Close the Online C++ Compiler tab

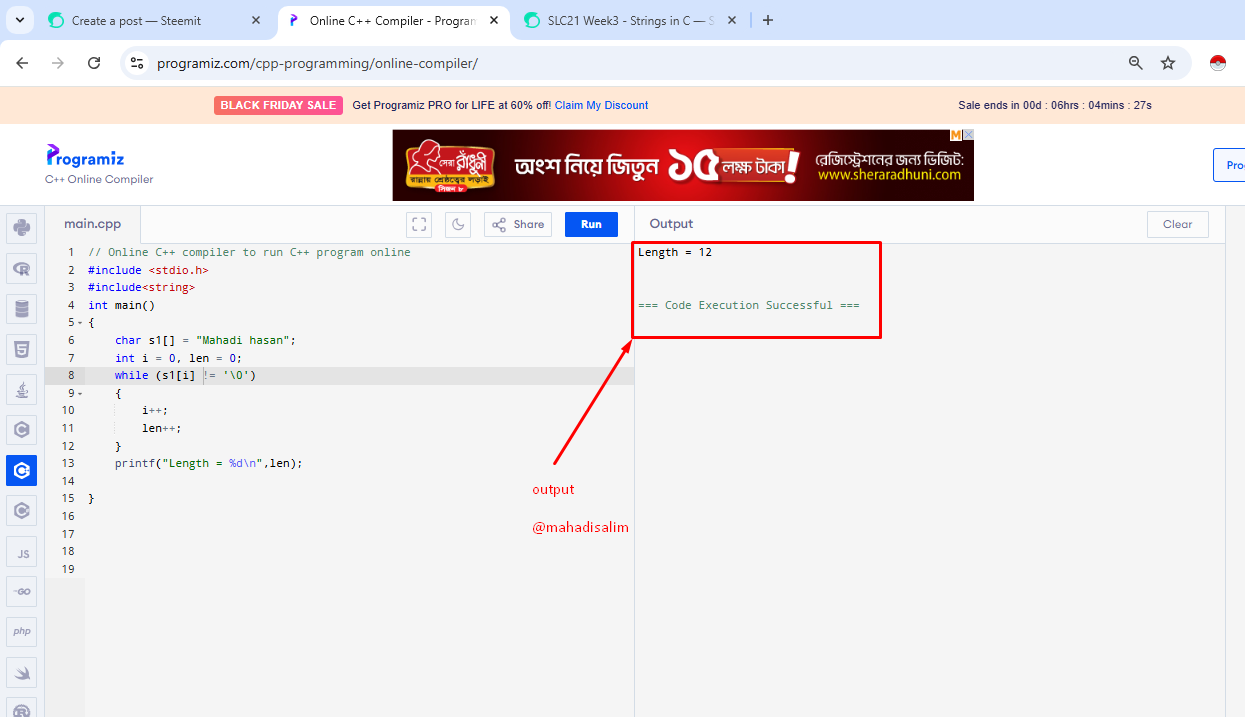pos(494,20)
